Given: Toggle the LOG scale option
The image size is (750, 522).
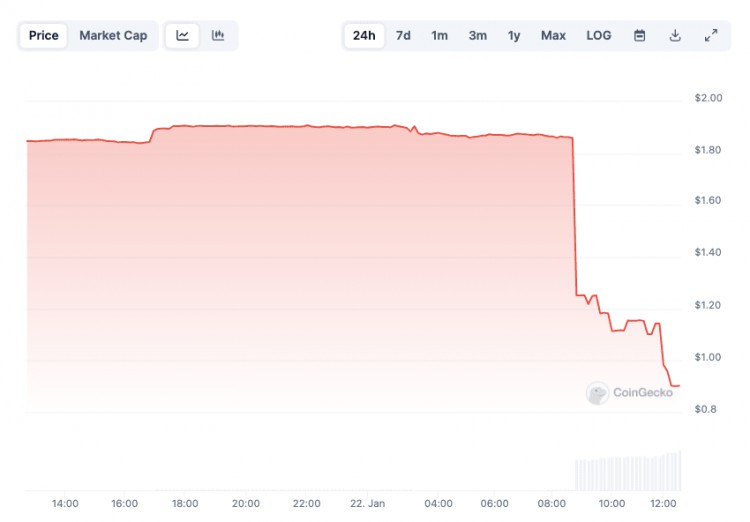Looking at the screenshot, I should click(599, 35).
